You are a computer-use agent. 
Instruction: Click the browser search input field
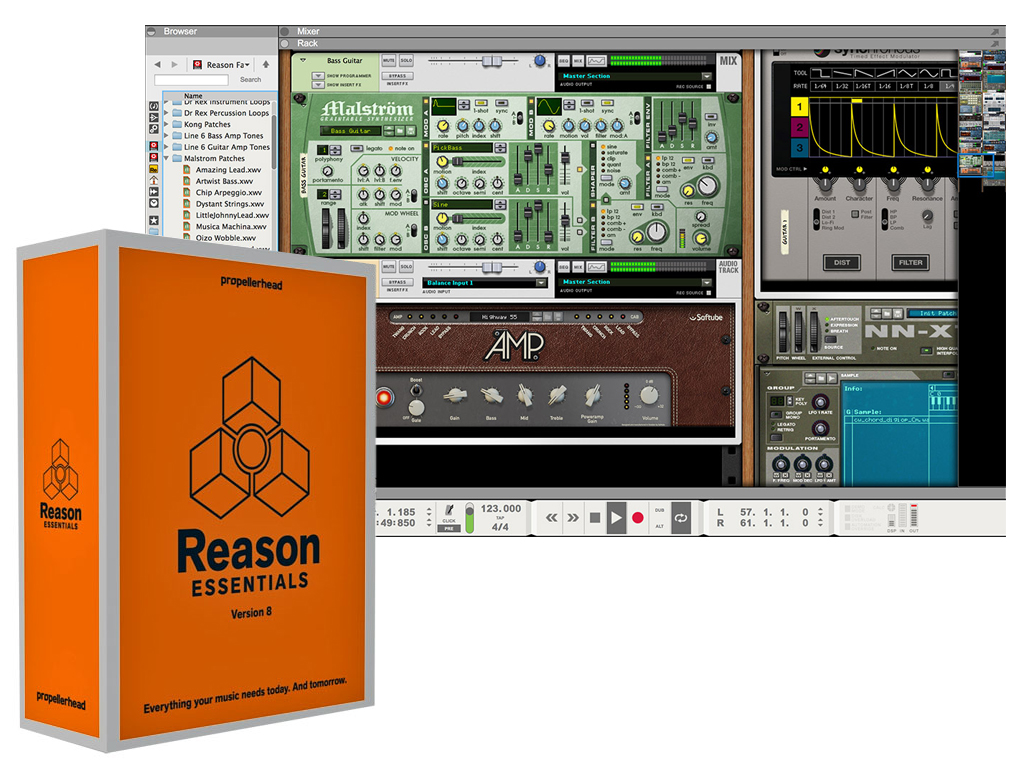coord(192,80)
